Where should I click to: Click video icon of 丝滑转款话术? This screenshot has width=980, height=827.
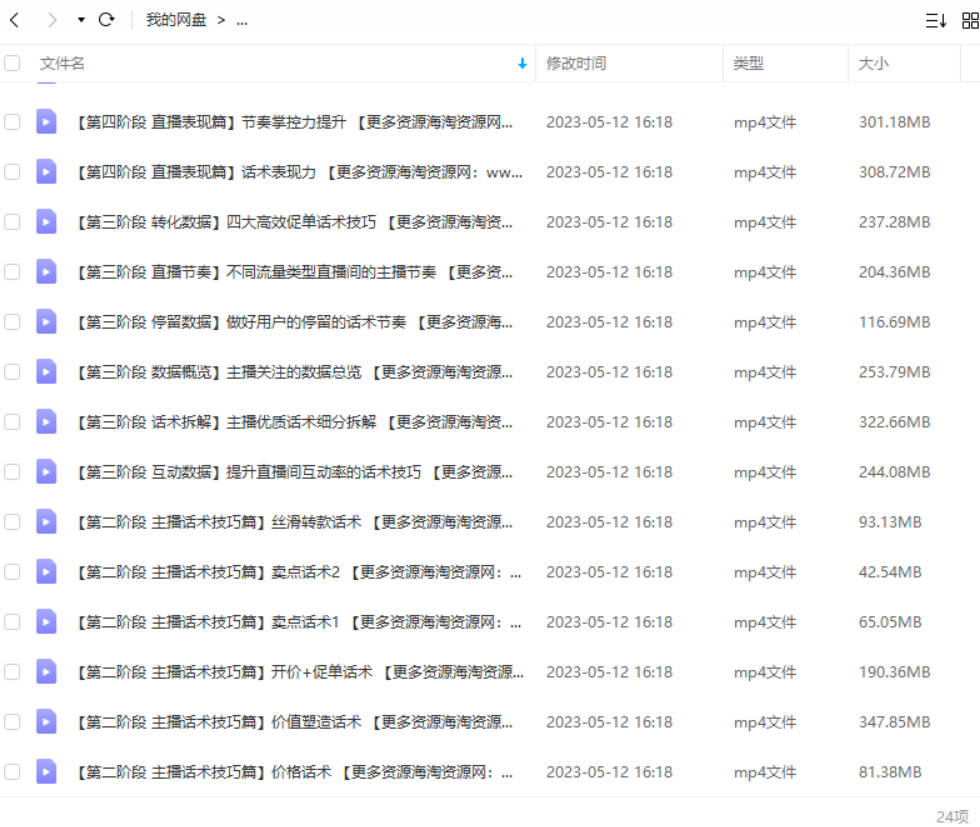click(46, 521)
